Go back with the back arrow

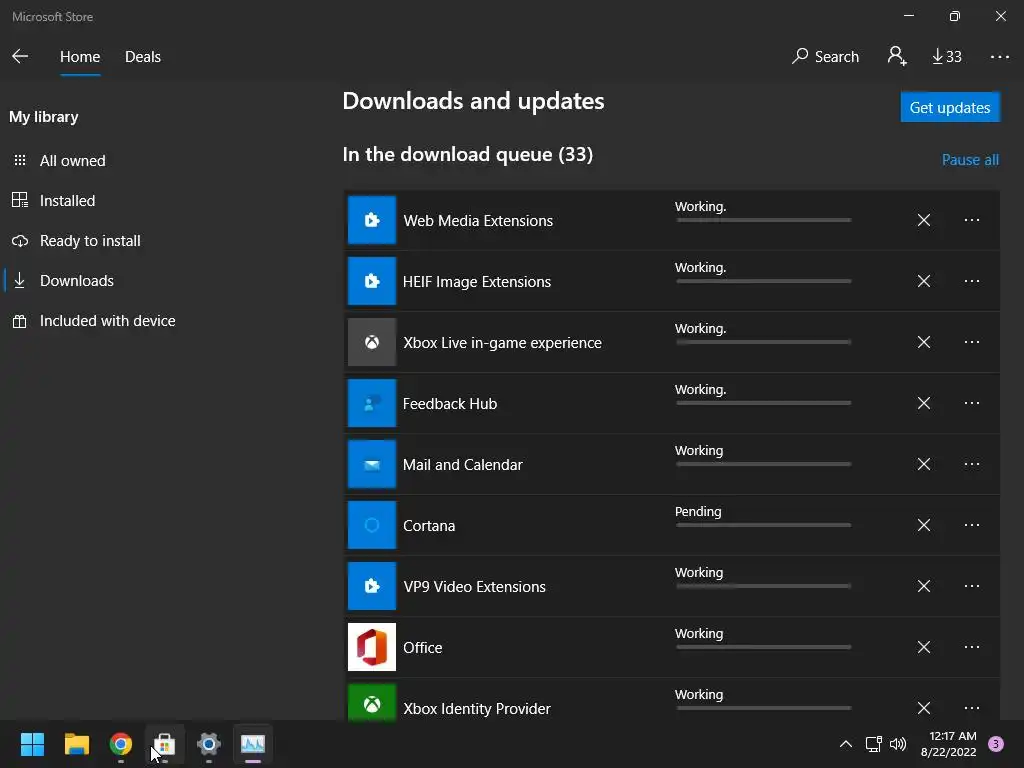(x=20, y=56)
